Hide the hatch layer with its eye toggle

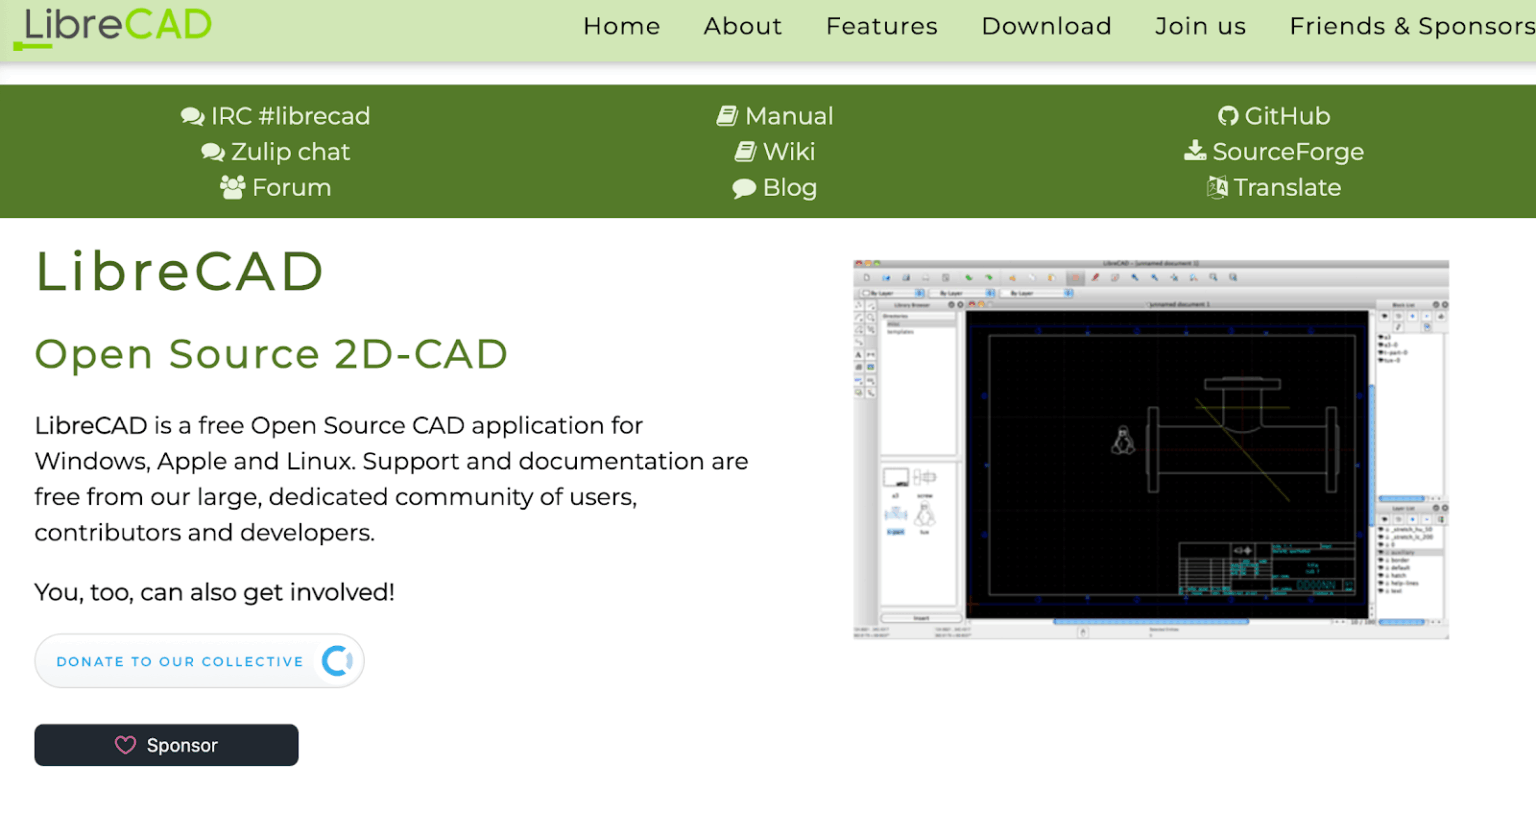1383,575
